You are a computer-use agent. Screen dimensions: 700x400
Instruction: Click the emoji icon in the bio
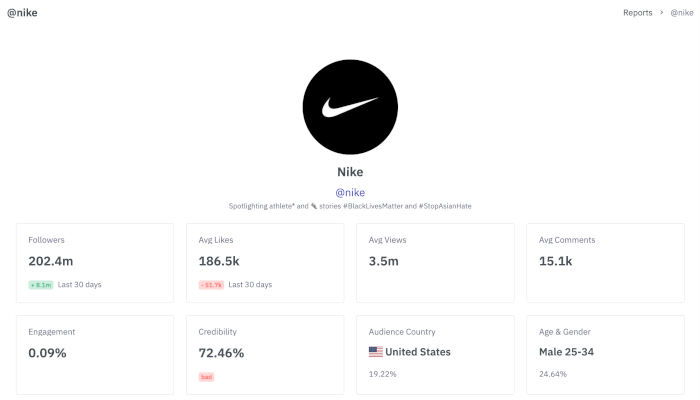(x=314, y=206)
